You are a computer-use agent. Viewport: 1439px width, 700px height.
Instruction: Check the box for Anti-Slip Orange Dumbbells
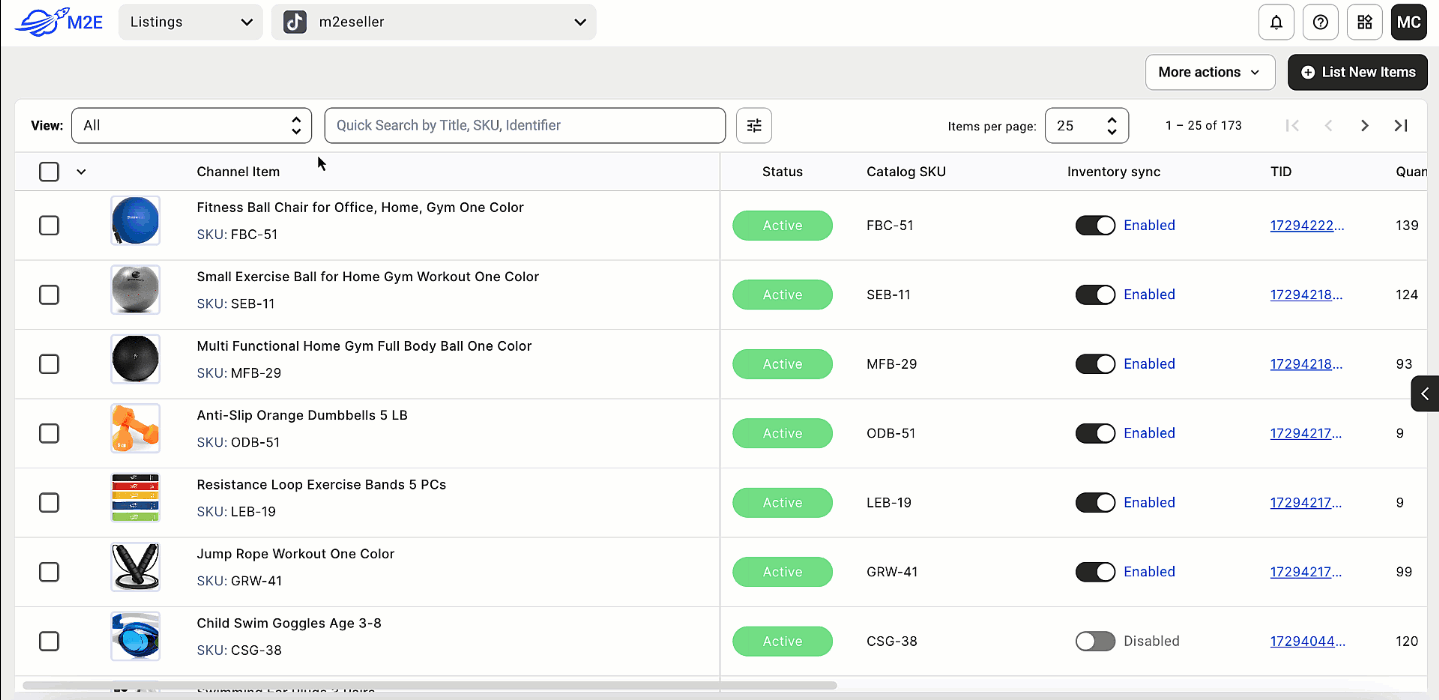coord(49,433)
